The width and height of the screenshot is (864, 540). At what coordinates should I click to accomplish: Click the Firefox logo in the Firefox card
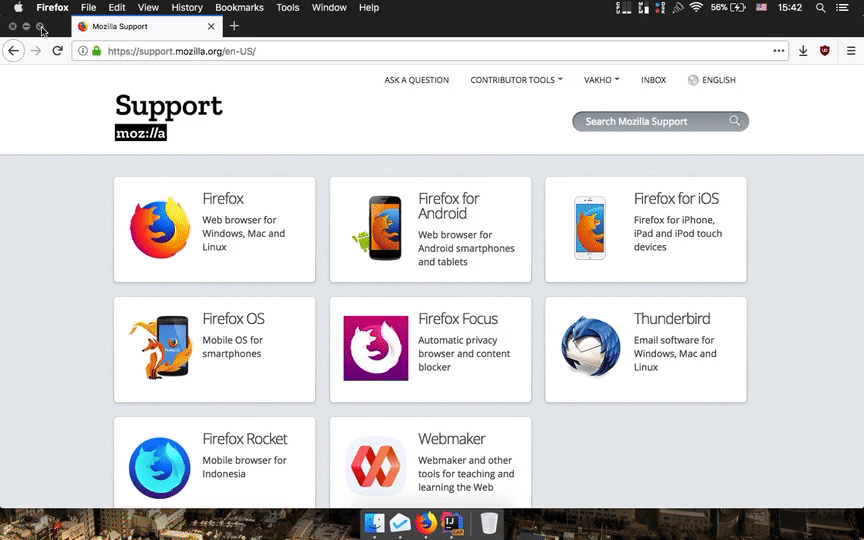click(160, 228)
